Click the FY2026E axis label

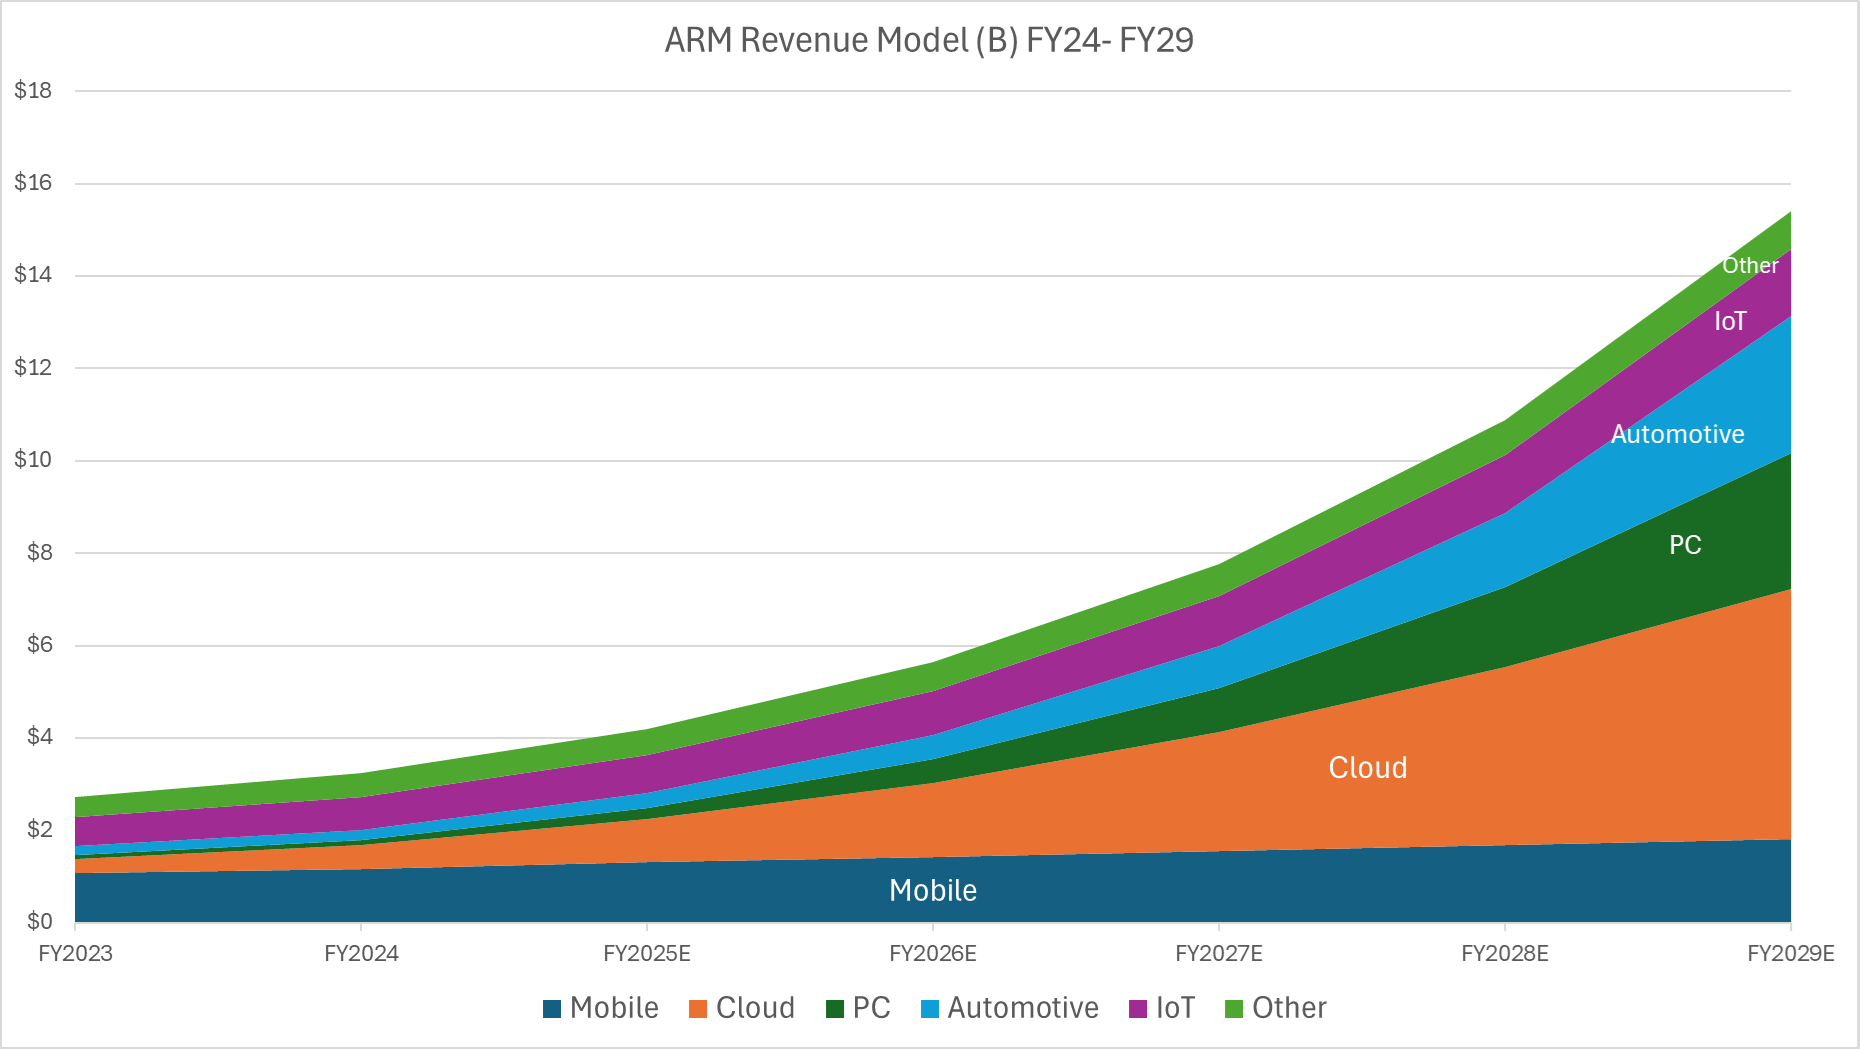(x=932, y=954)
